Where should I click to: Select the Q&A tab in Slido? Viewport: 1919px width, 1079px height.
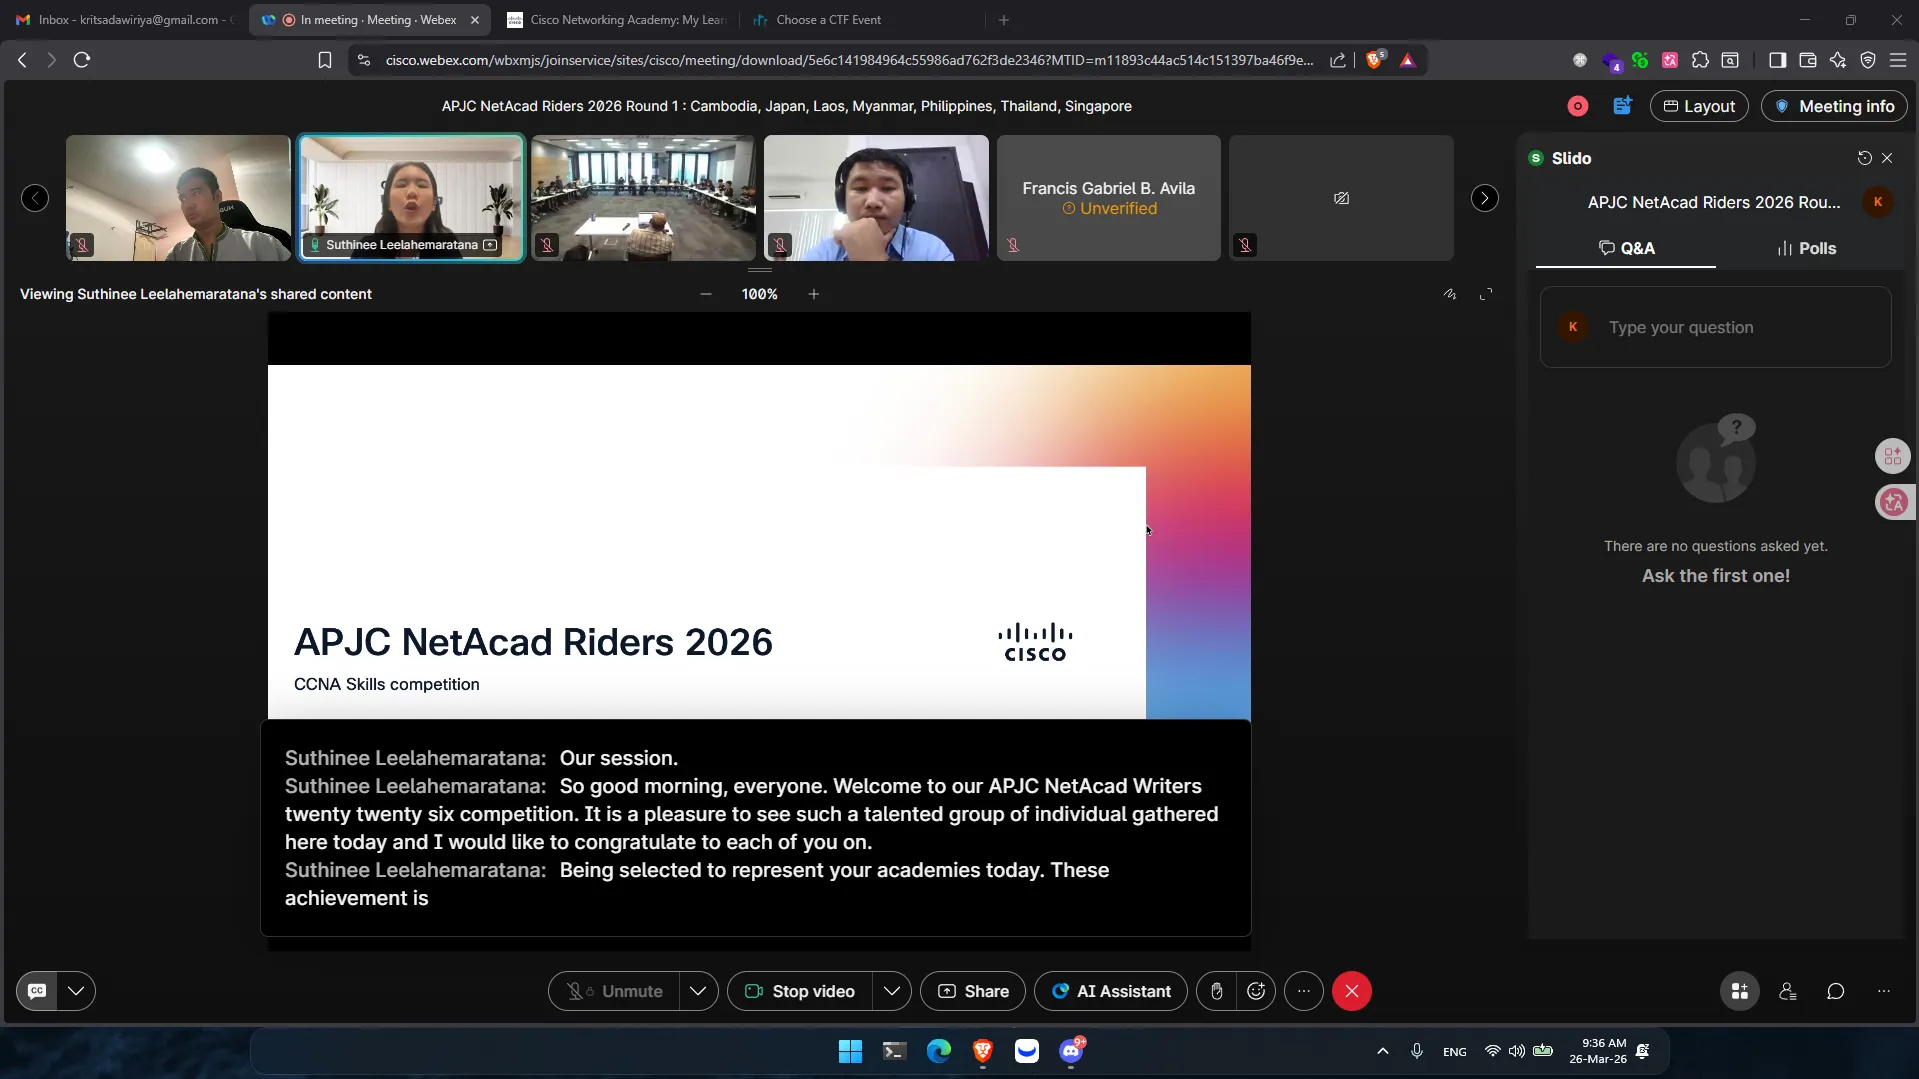click(1626, 248)
